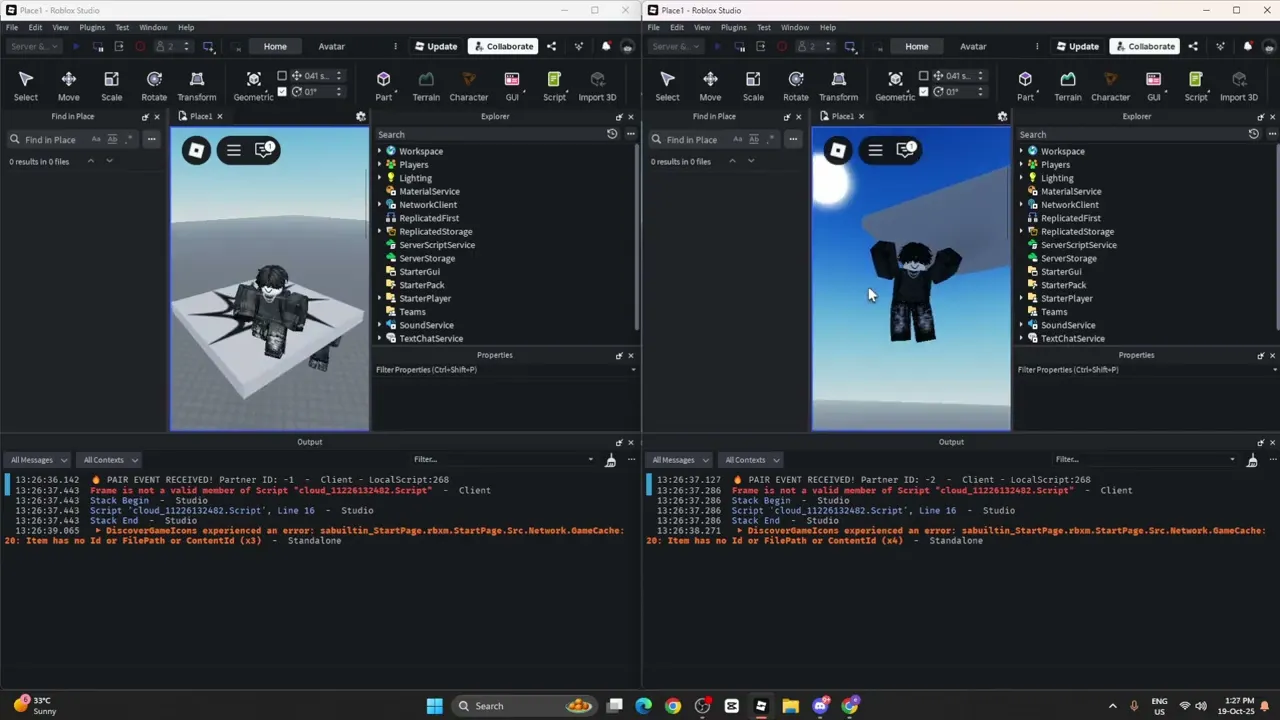Image resolution: width=1280 pixels, height=720 pixels.
Task: Open Window menu in right window
Action: pyautogui.click(x=795, y=27)
